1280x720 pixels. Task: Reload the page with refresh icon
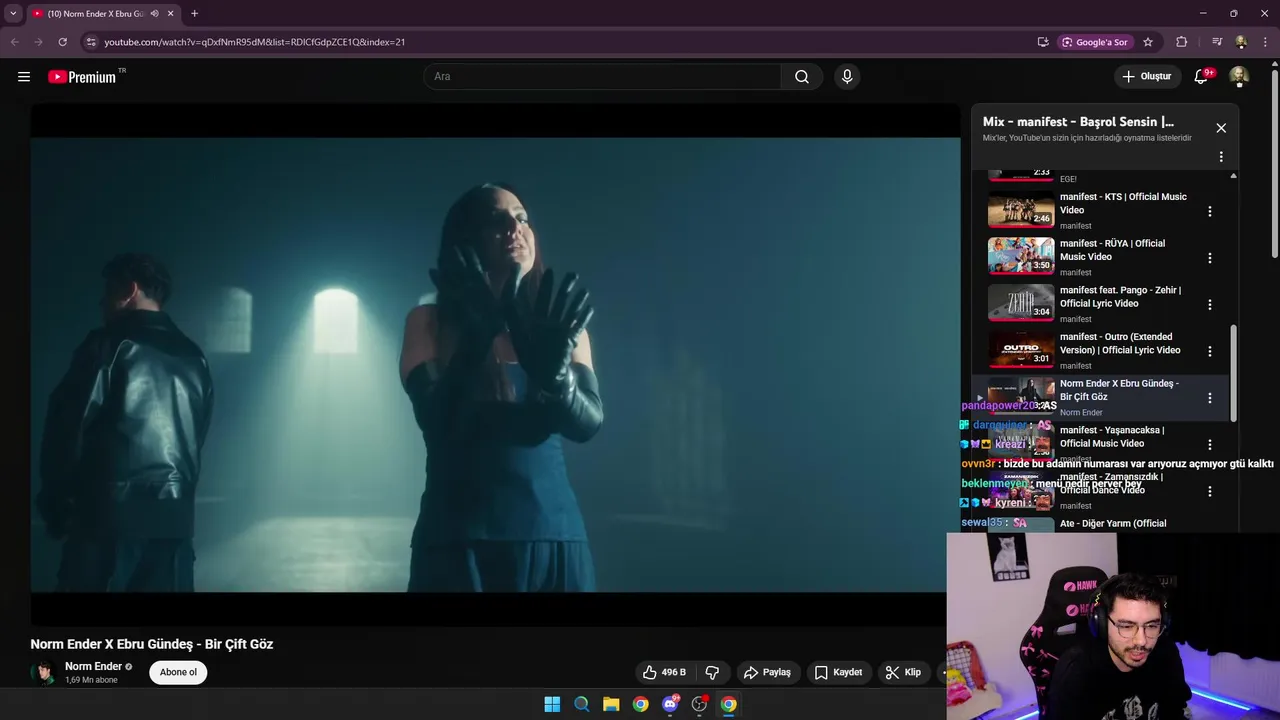coord(62,42)
